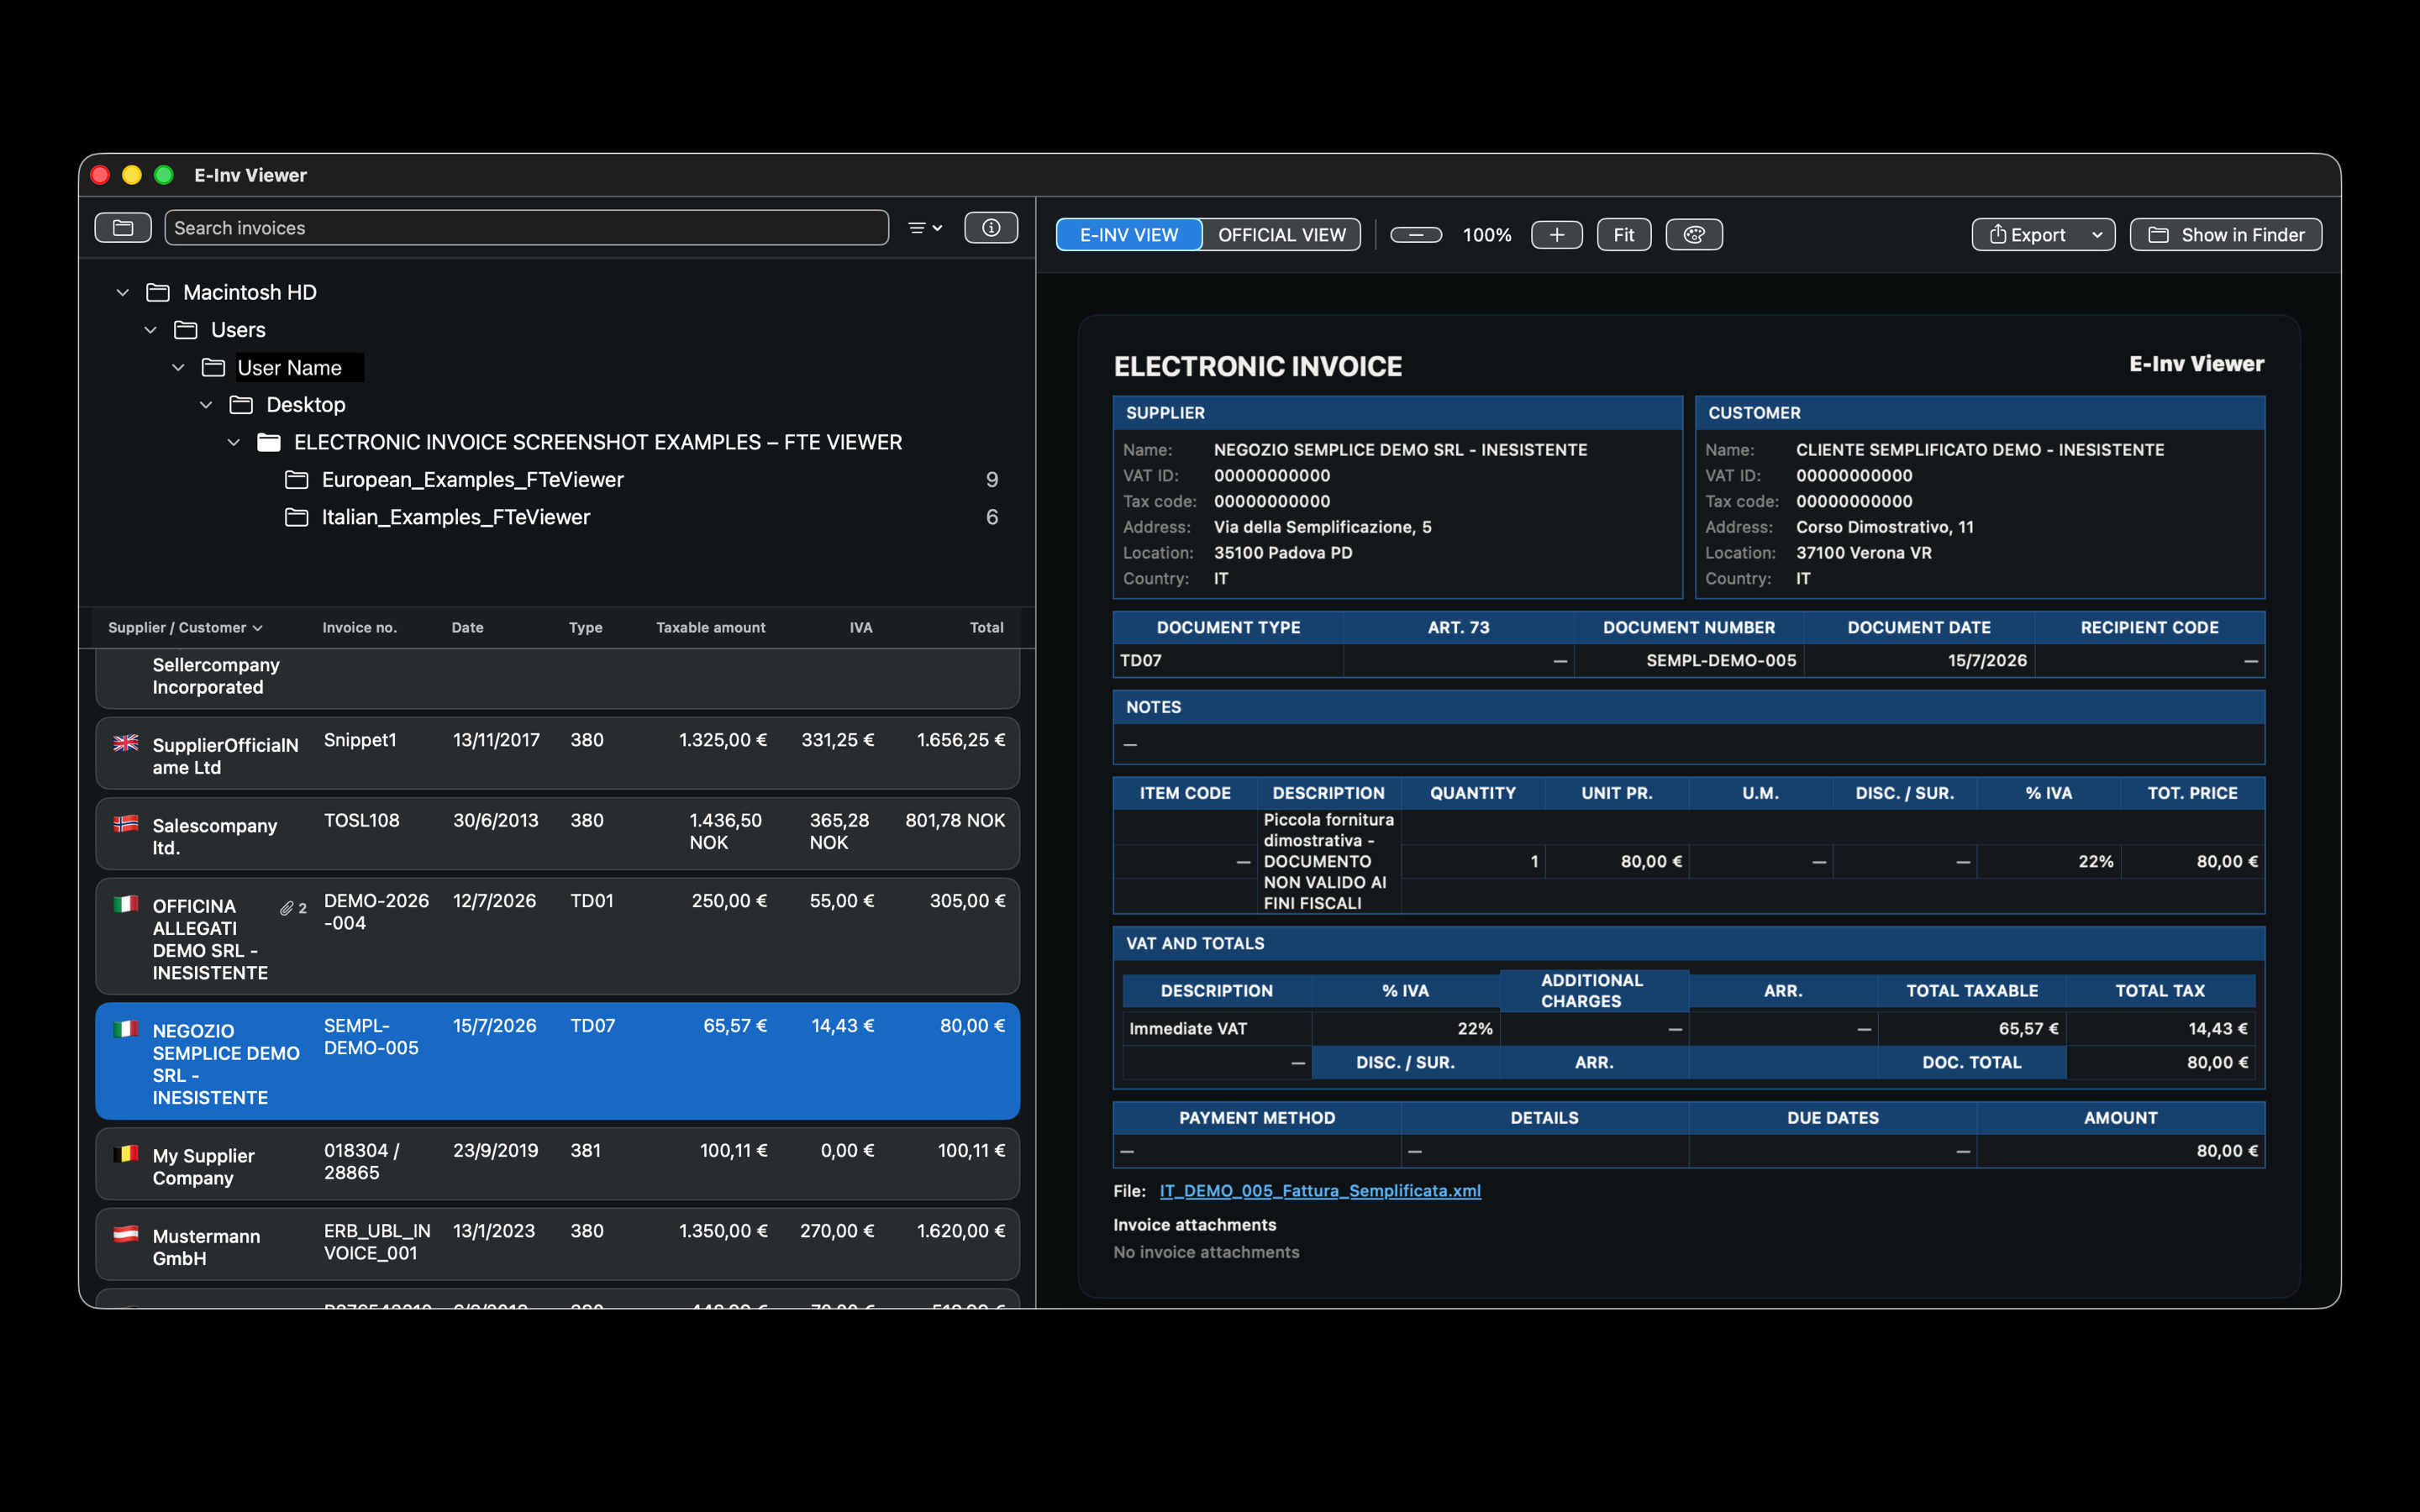Click customer name CLIENTE SEMPLIFICATO DEMO field
The height and width of the screenshot is (1512, 2420).
[1980, 450]
